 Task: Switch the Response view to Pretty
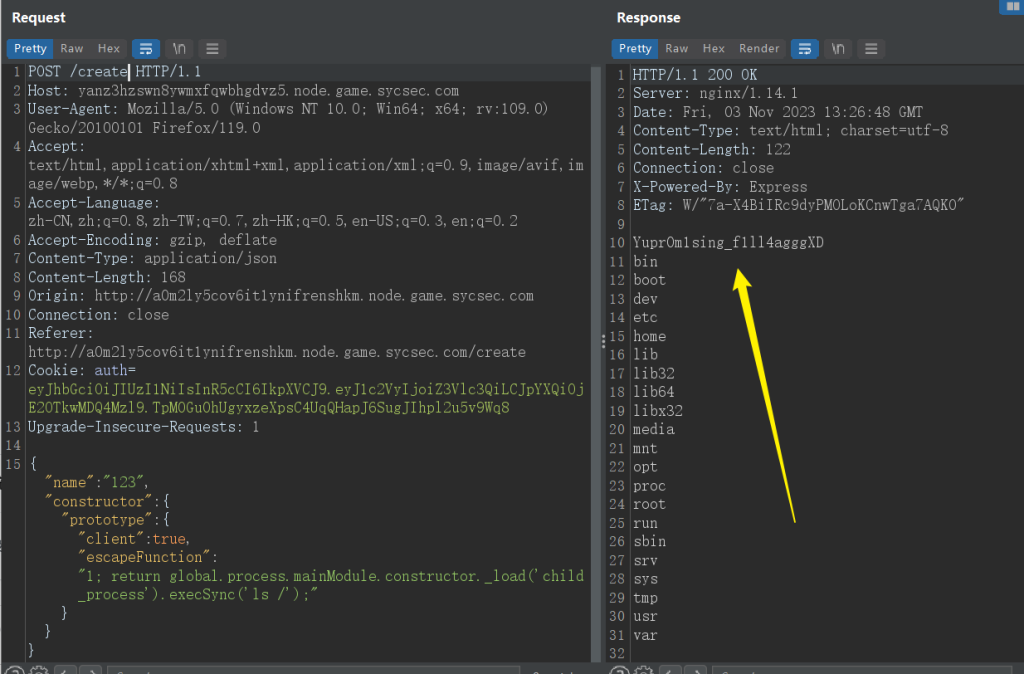tap(635, 48)
